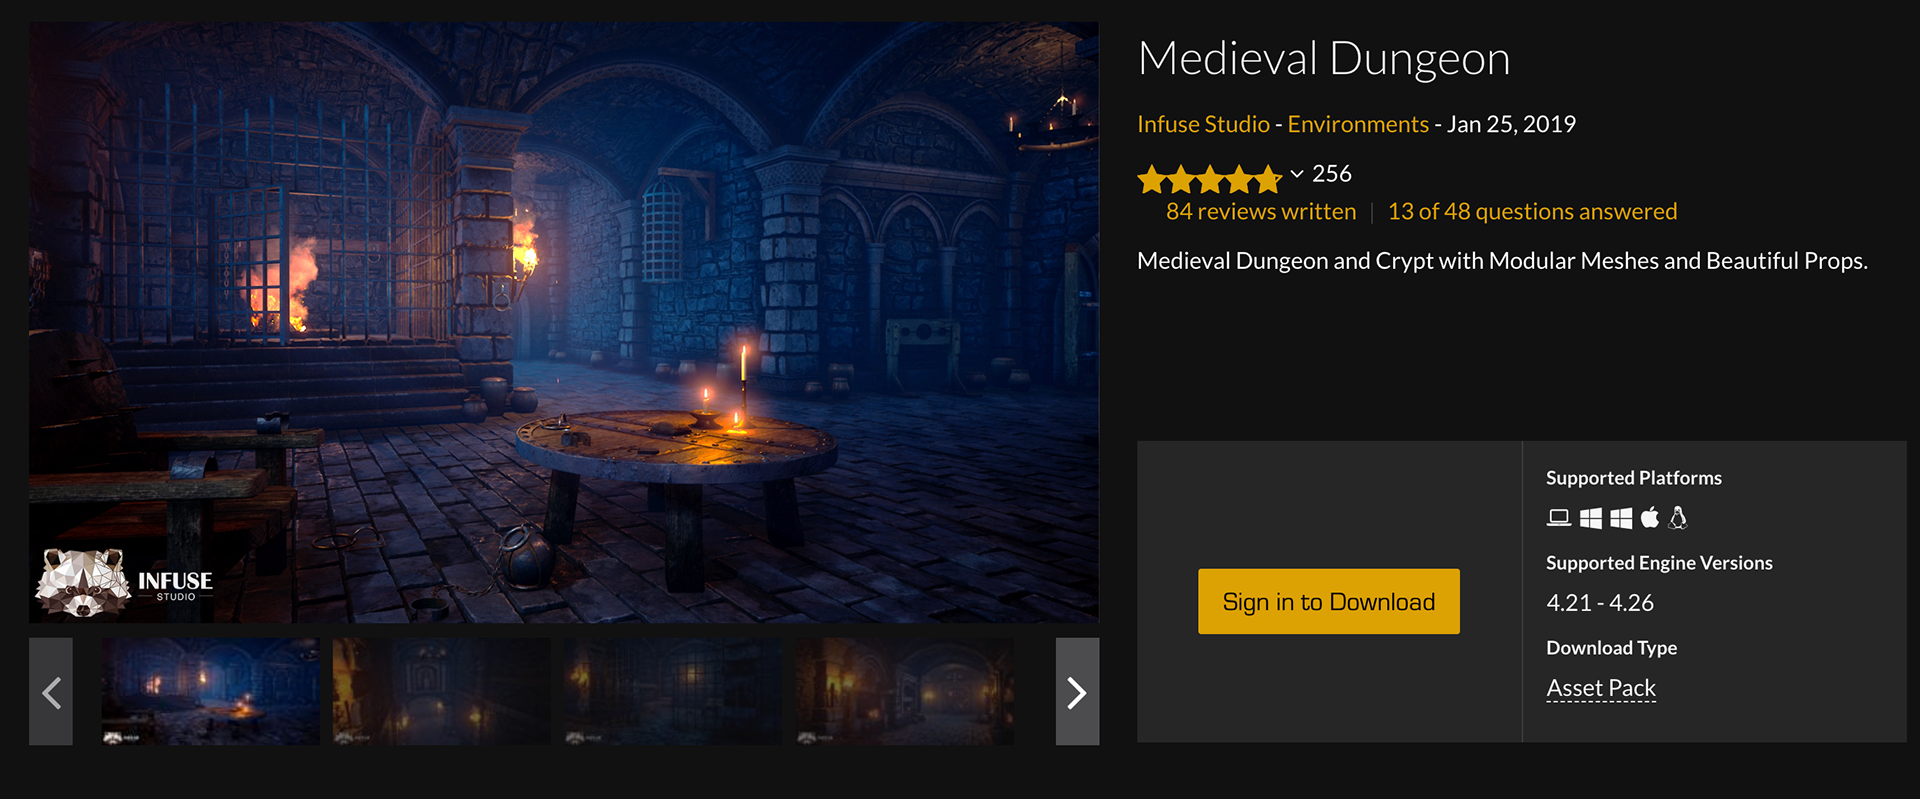Select the first dungeon thumbnail with table

point(211,692)
